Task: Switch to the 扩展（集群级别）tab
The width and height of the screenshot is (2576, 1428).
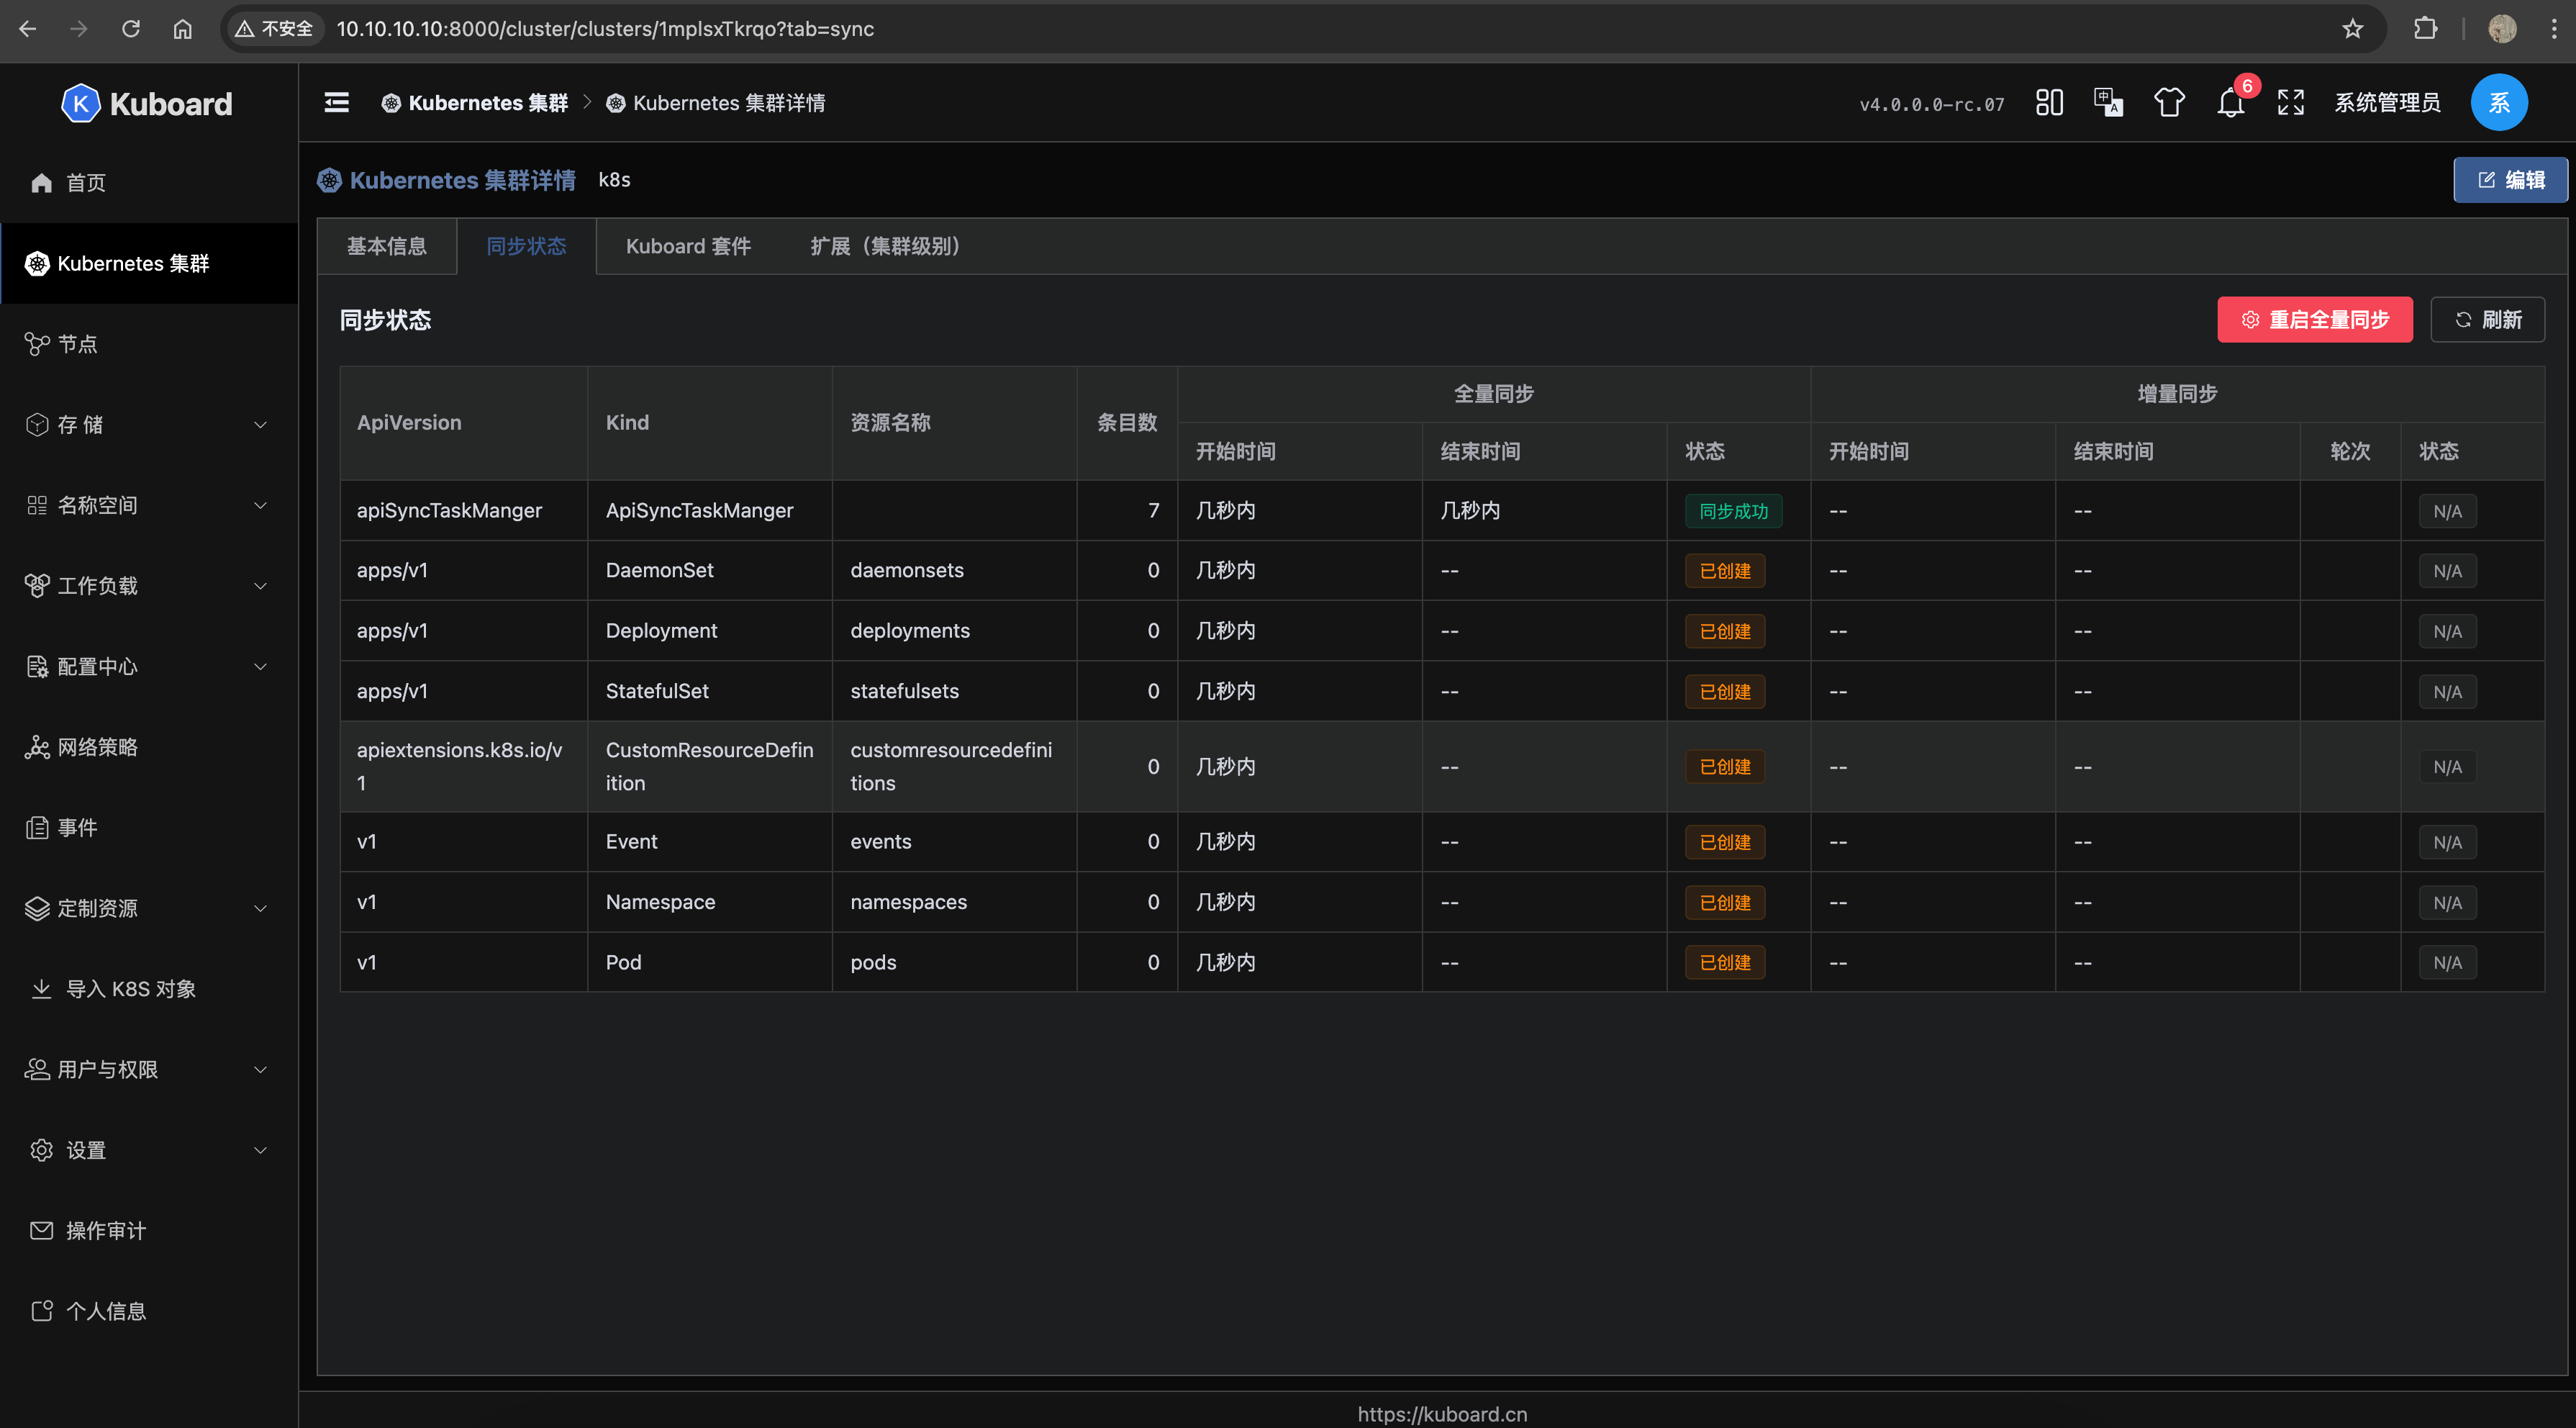Action: point(885,247)
